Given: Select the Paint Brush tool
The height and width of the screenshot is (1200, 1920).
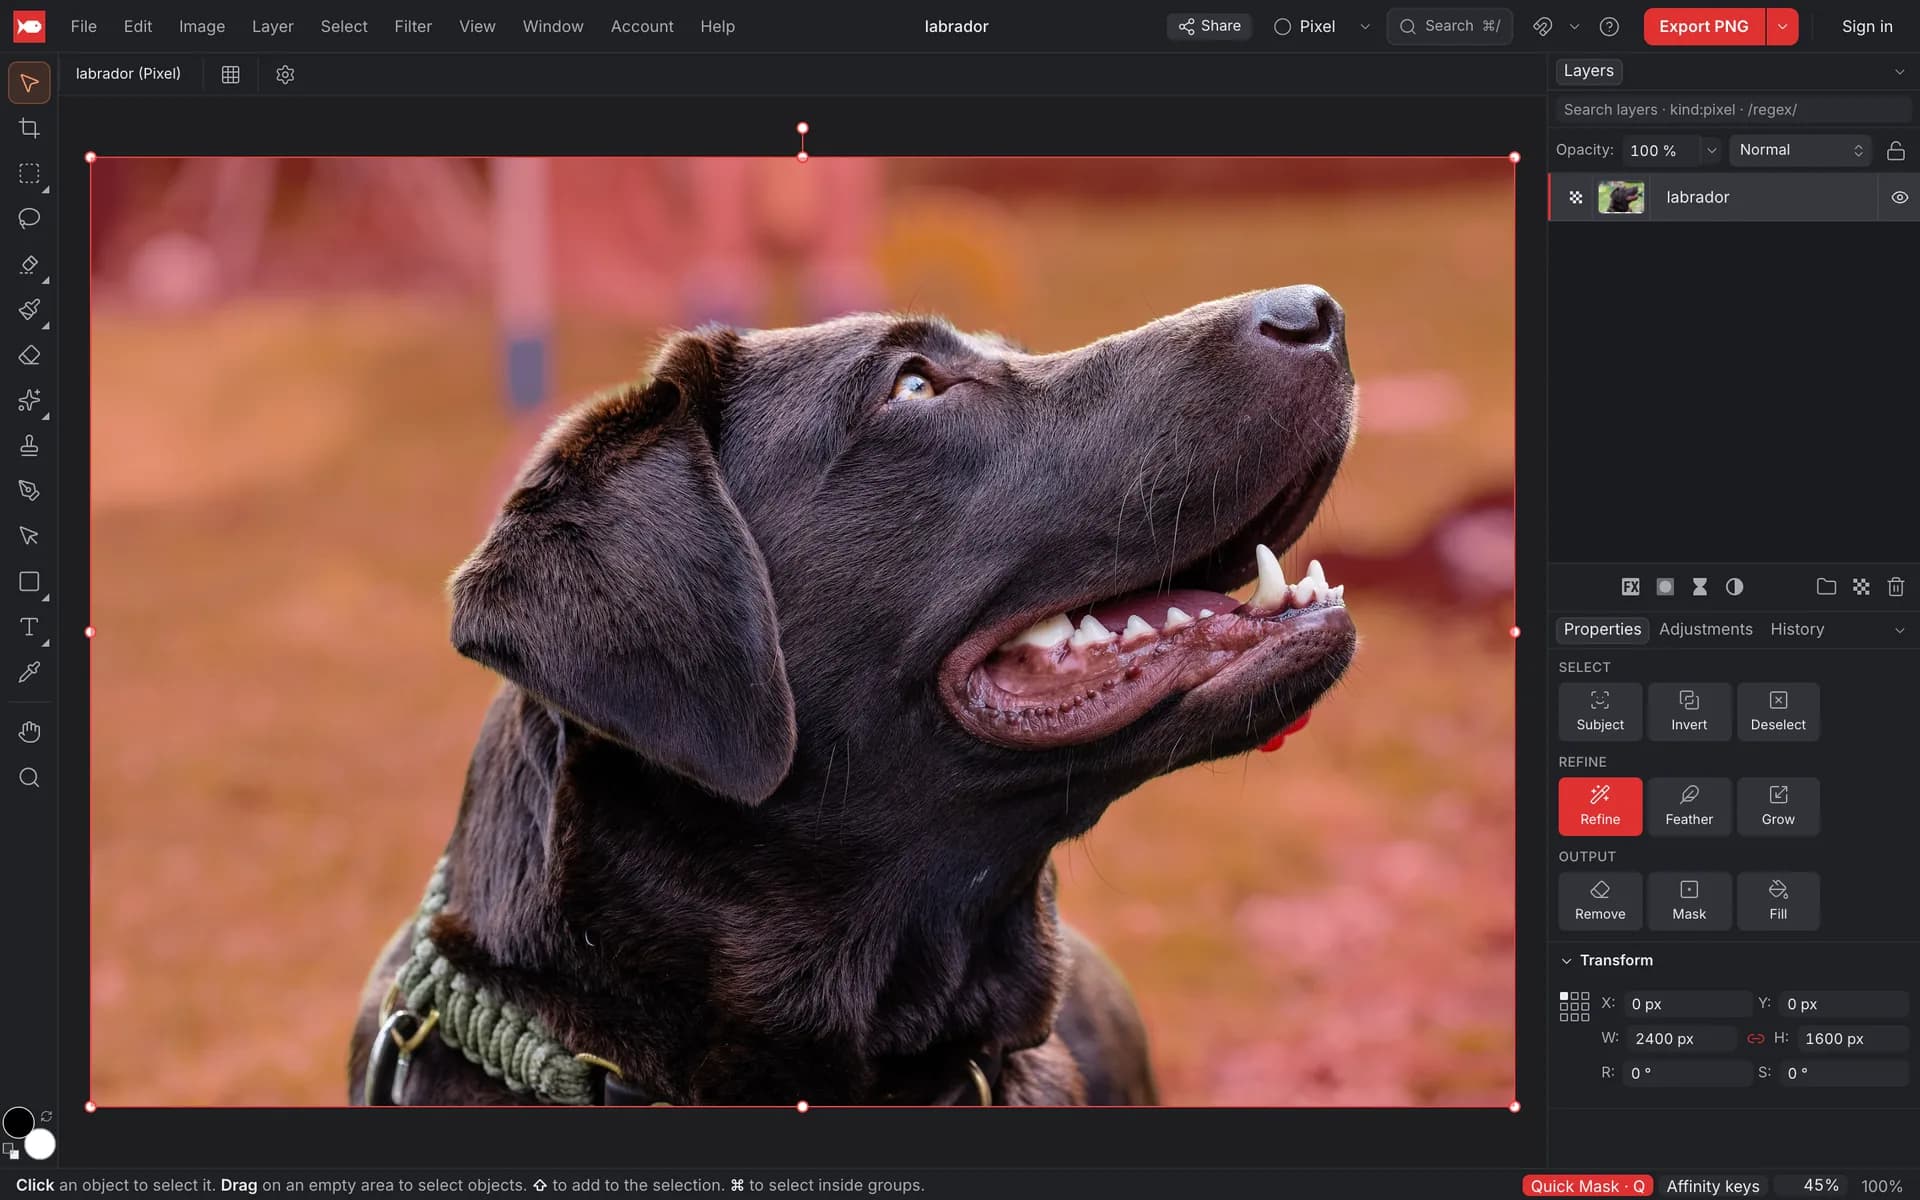Looking at the screenshot, I should (x=29, y=309).
